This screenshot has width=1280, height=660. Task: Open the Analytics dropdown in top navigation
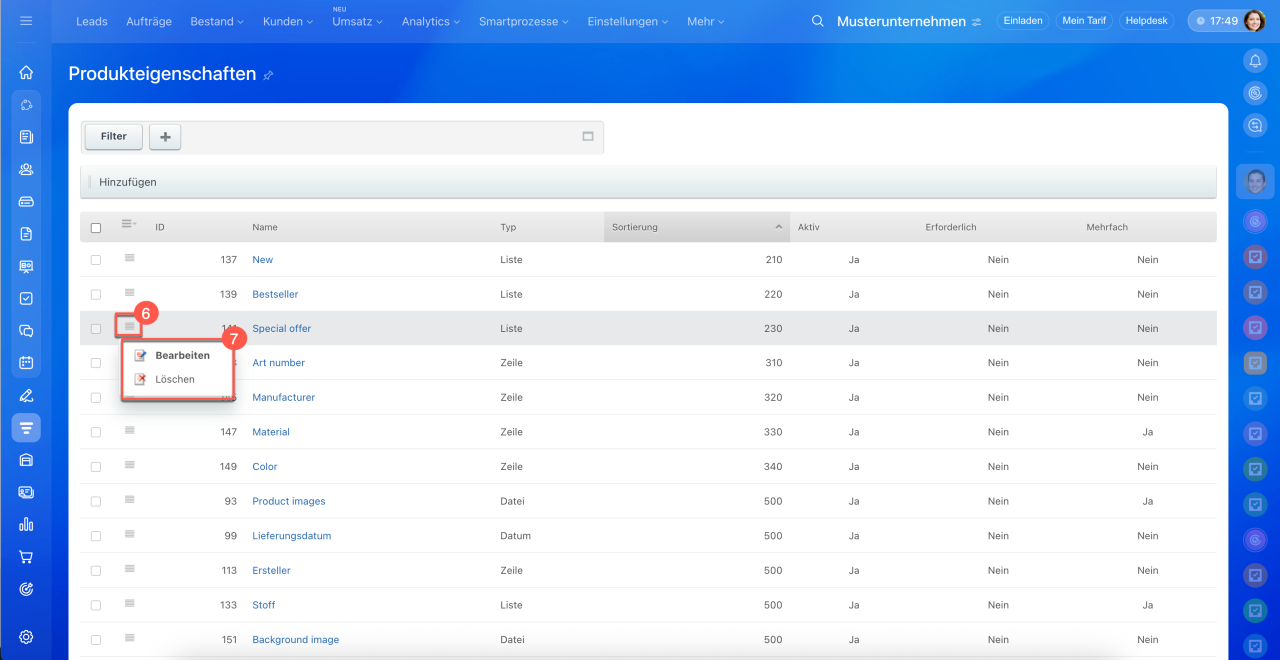pos(430,21)
